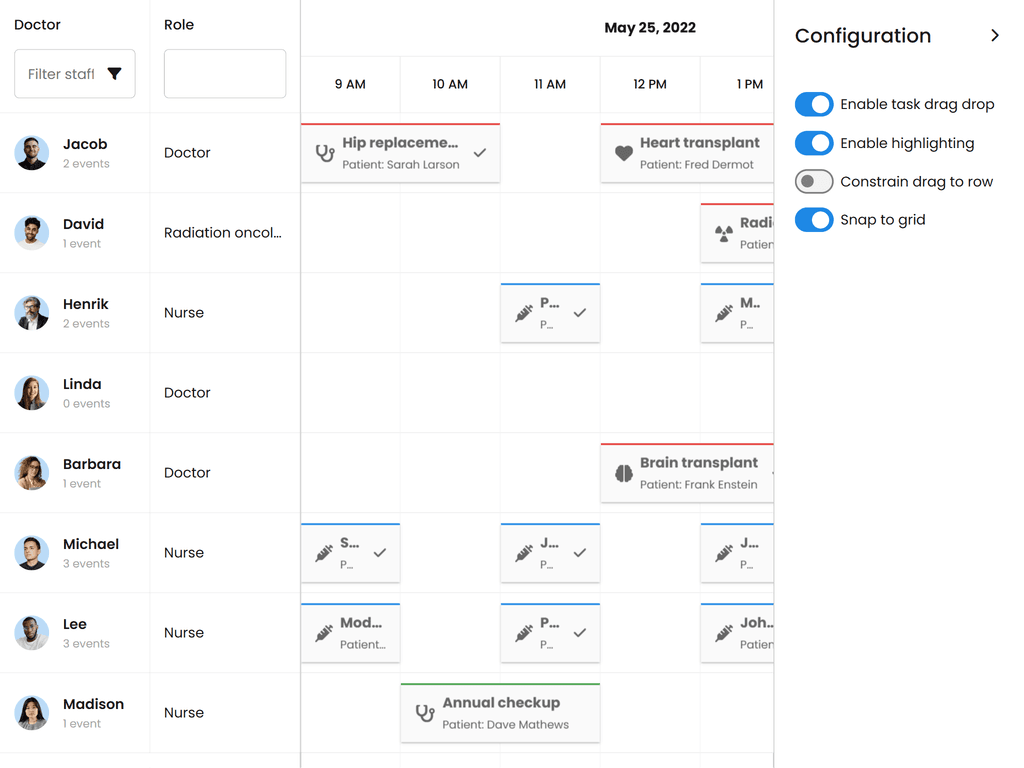This screenshot has width=1024, height=768.
Task: Click the syringe icon on Henrik's 11 AM event
Action: pos(524,313)
